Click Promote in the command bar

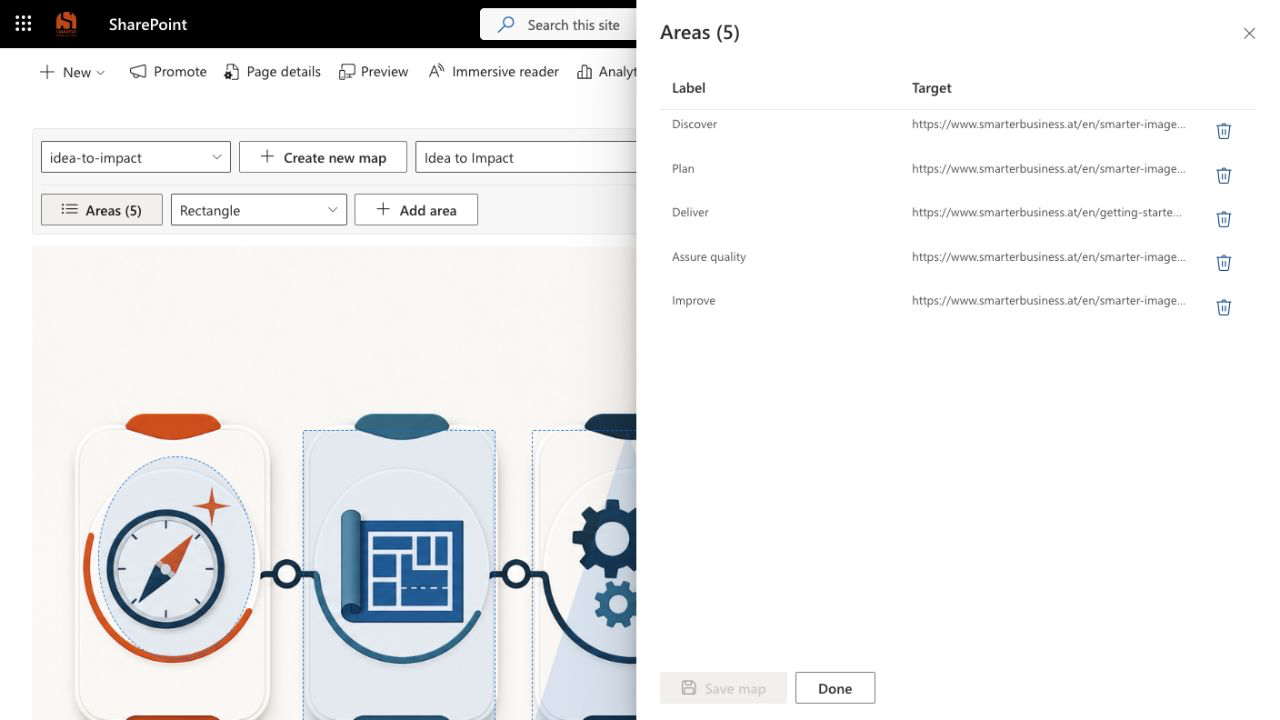pos(168,72)
